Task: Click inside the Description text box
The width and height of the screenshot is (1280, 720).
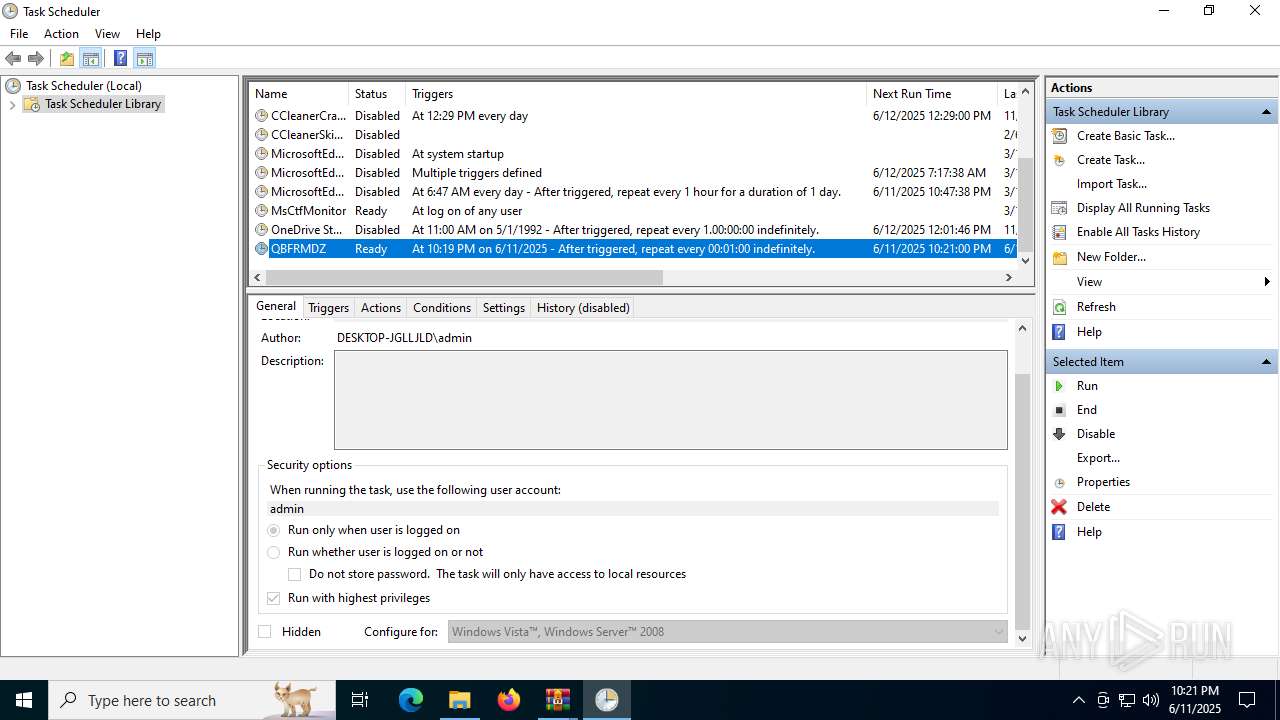Action: (671, 400)
